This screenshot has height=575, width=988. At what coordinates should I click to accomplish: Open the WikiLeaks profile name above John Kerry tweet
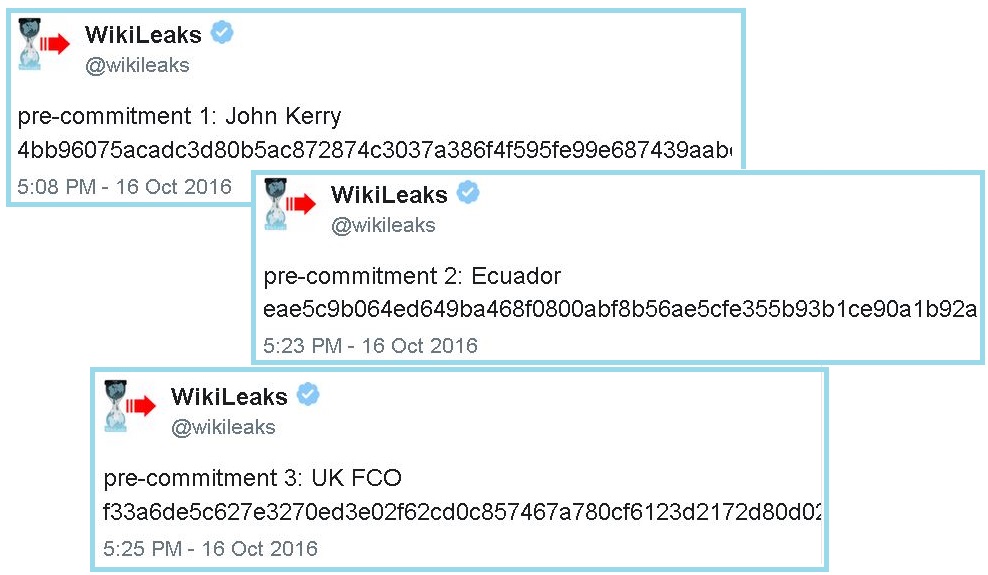[x=143, y=35]
